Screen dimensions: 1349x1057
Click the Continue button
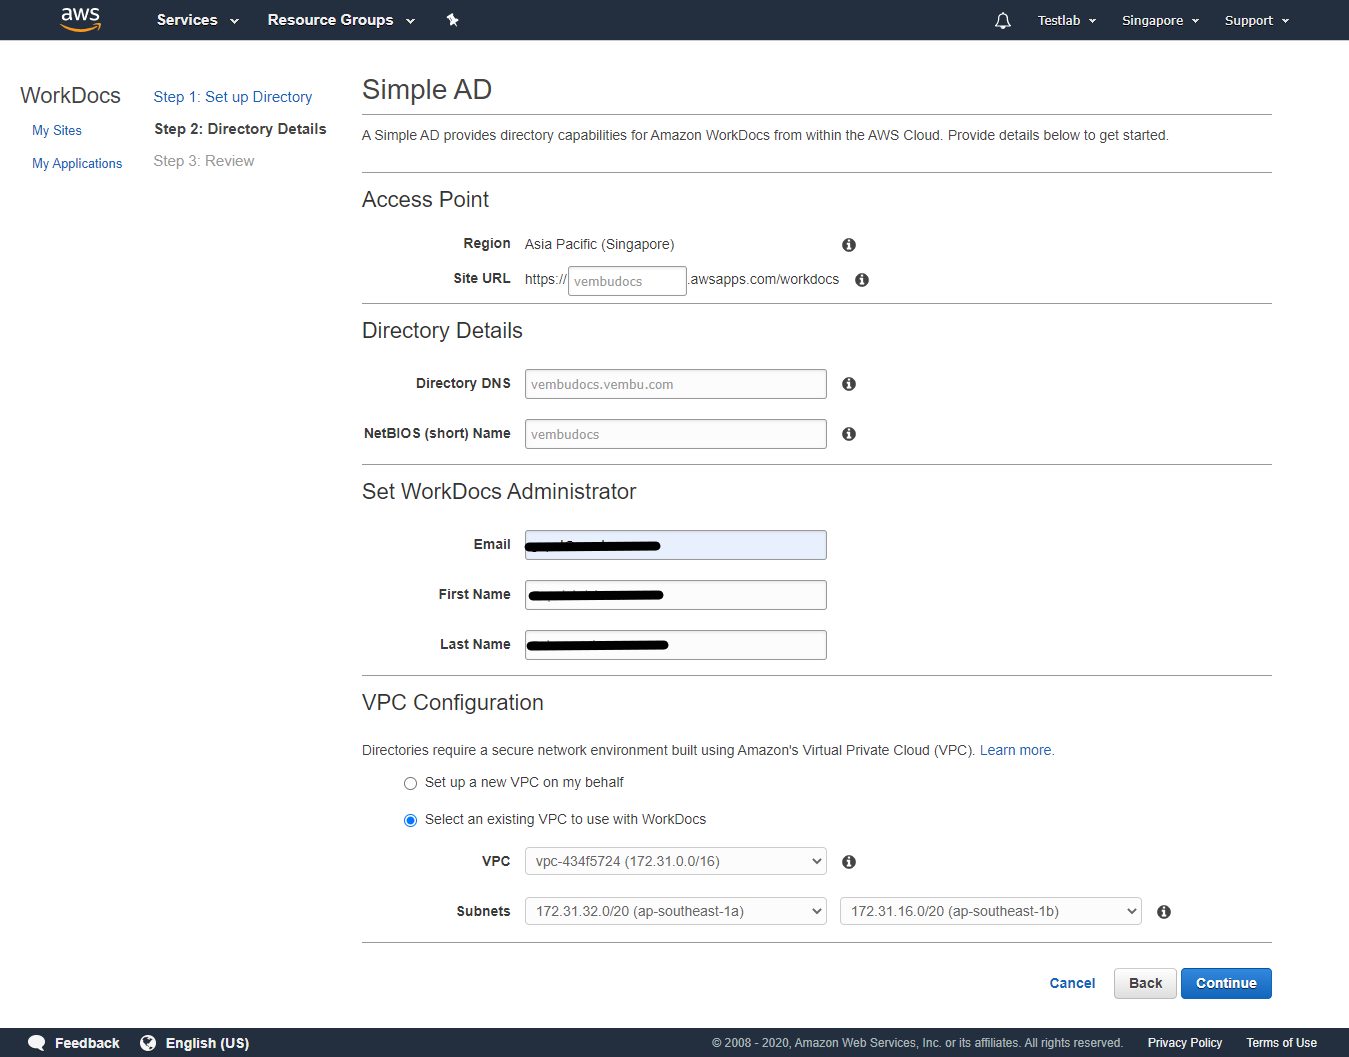point(1226,983)
